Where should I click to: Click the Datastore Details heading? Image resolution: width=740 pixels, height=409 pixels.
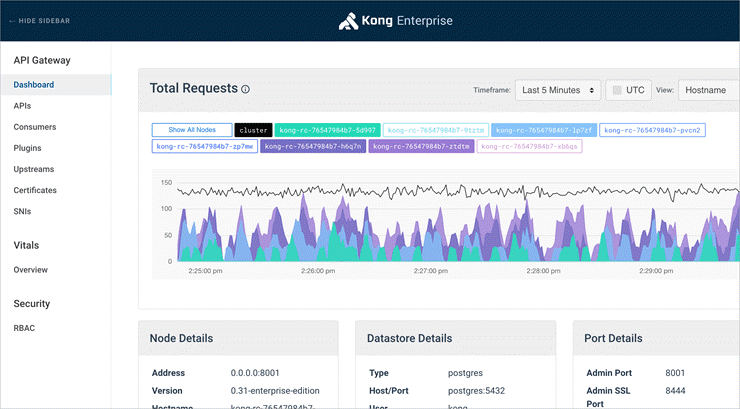coord(410,338)
